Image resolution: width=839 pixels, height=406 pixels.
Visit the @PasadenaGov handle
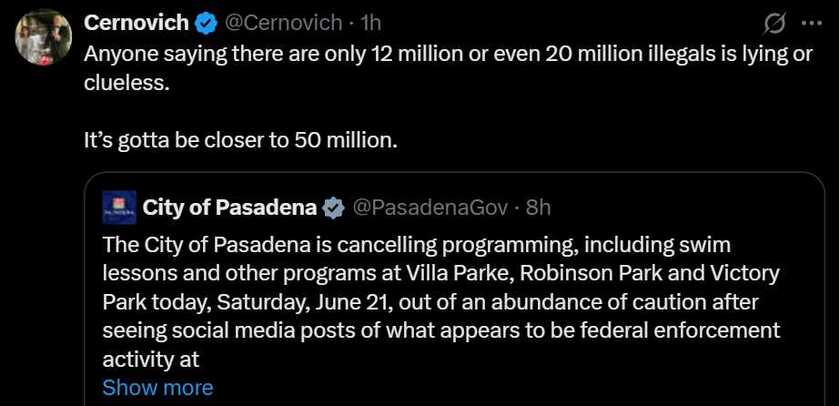pyautogui.click(x=430, y=208)
